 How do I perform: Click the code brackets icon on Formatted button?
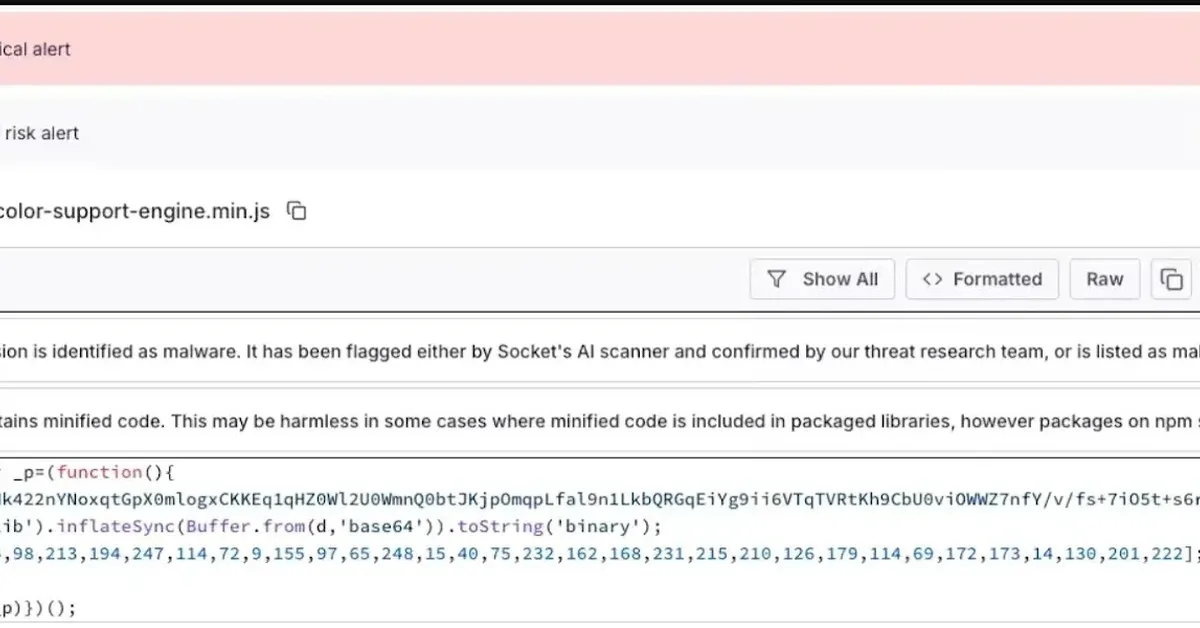(x=932, y=279)
